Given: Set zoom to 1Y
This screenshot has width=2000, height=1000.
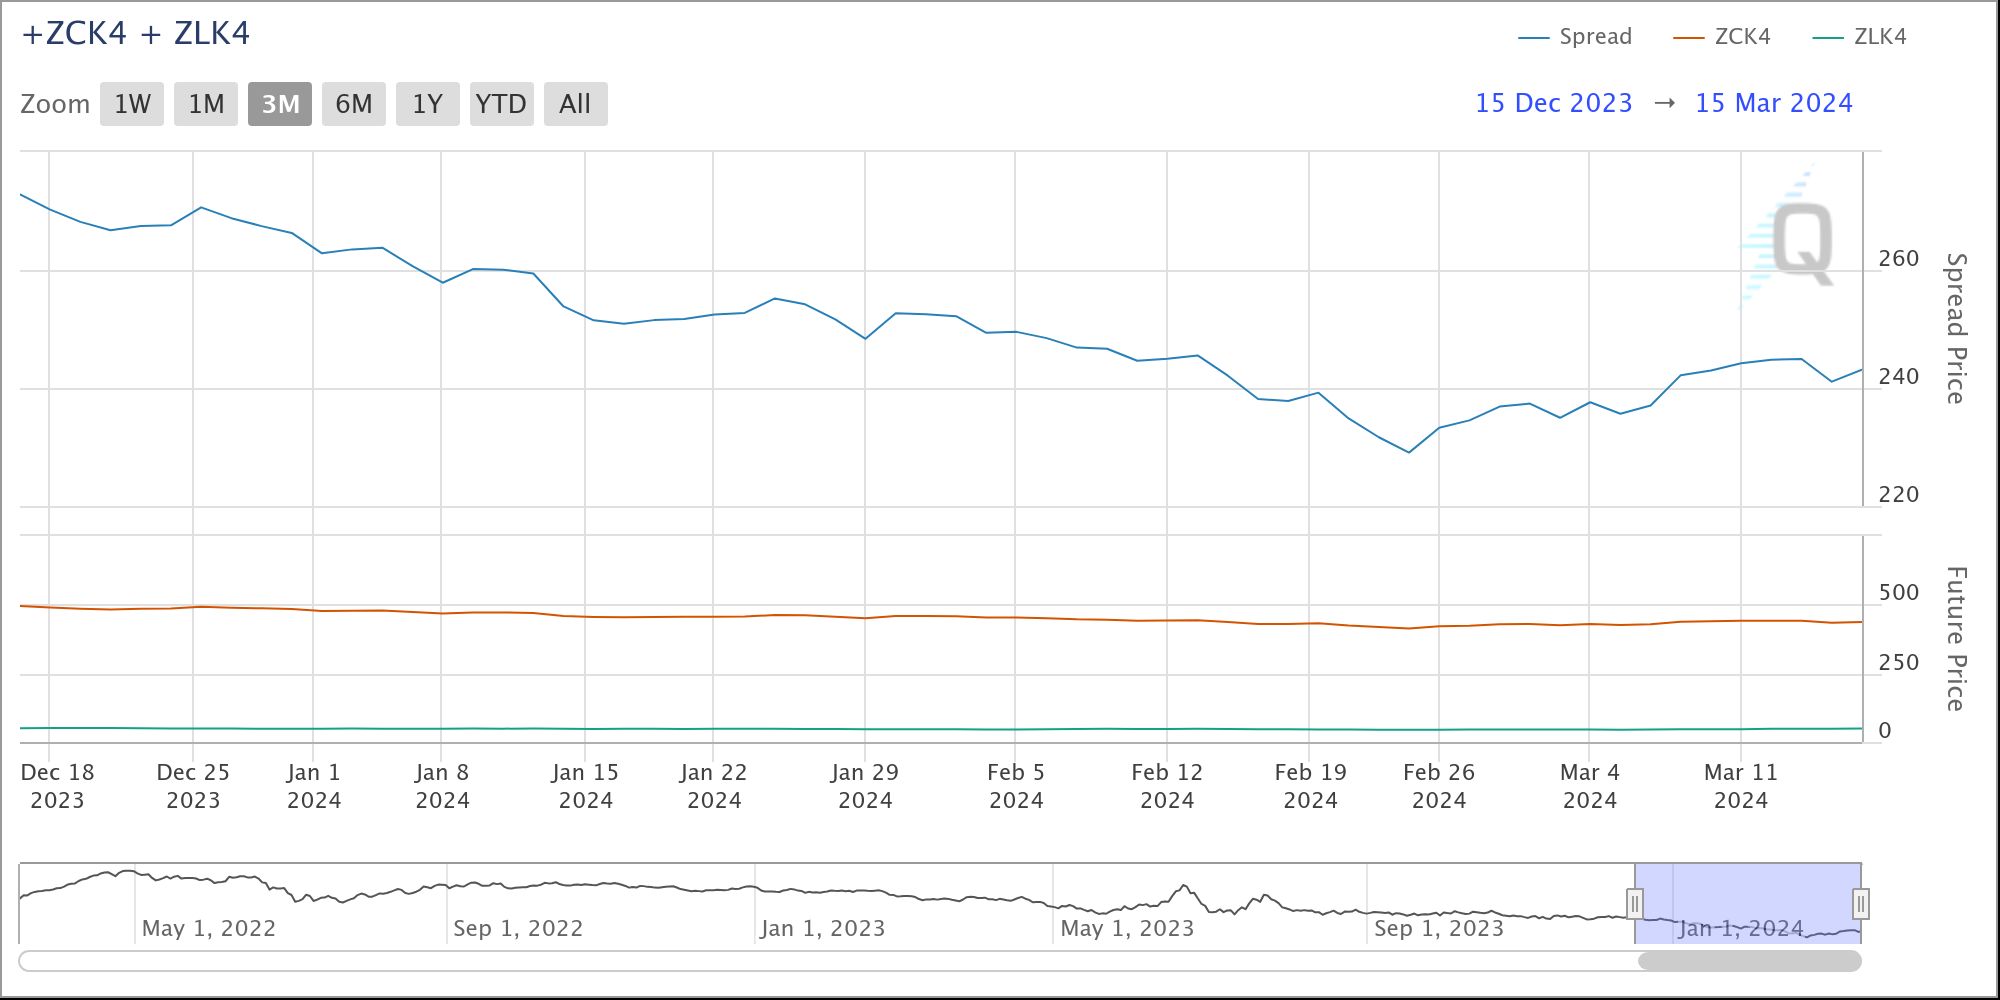Looking at the screenshot, I should [x=428, y=104].
